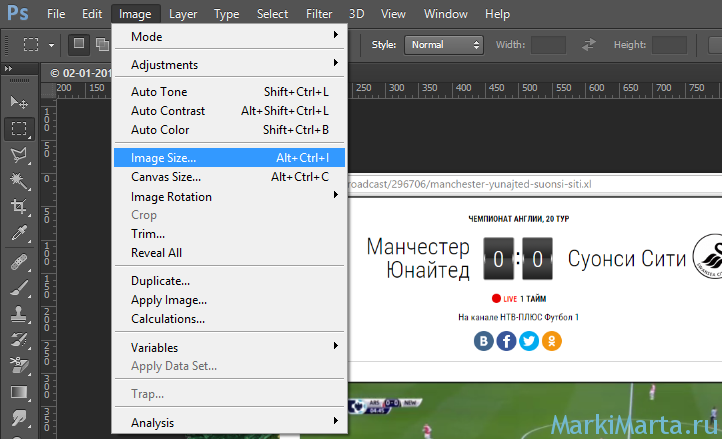Image resolution: width=722 pixels, height=439 pixels.
Task: Choose Calculations menu item
Action: coord(229,319)
